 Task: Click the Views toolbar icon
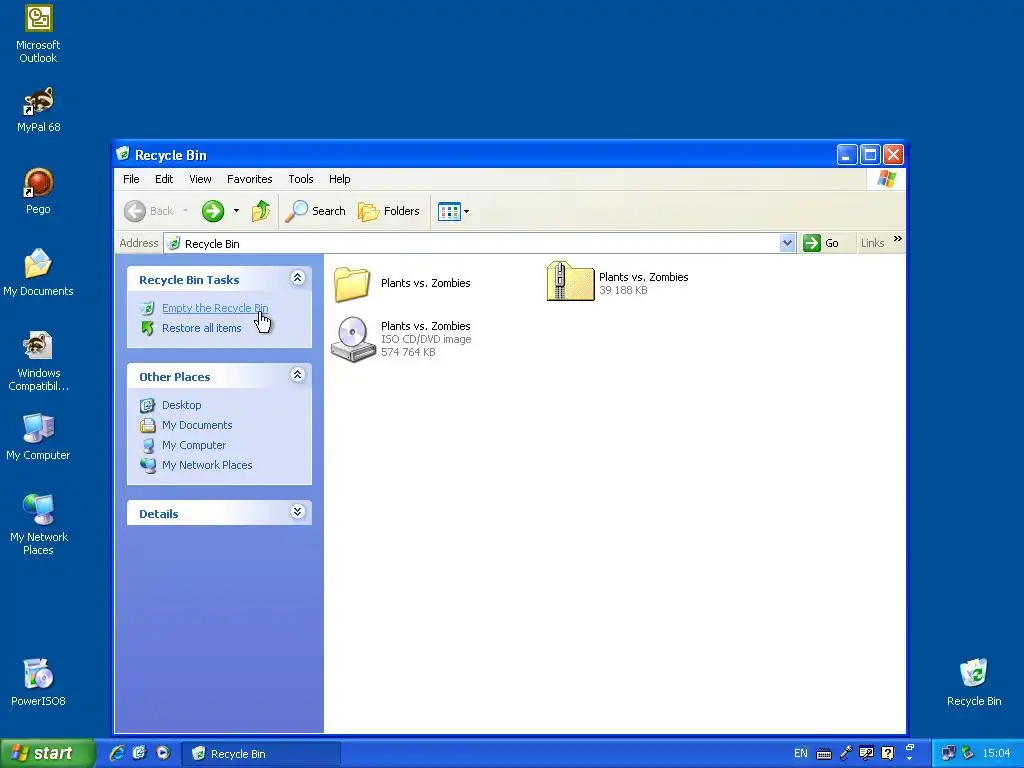[x=449, y=212]
